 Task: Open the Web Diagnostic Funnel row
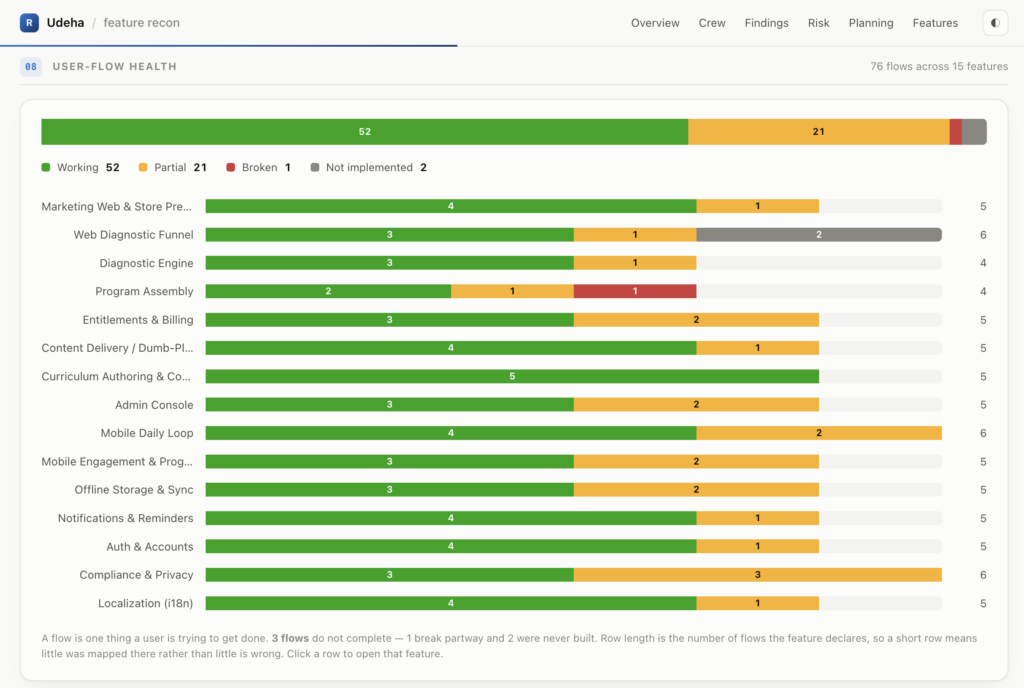point(514,235)
